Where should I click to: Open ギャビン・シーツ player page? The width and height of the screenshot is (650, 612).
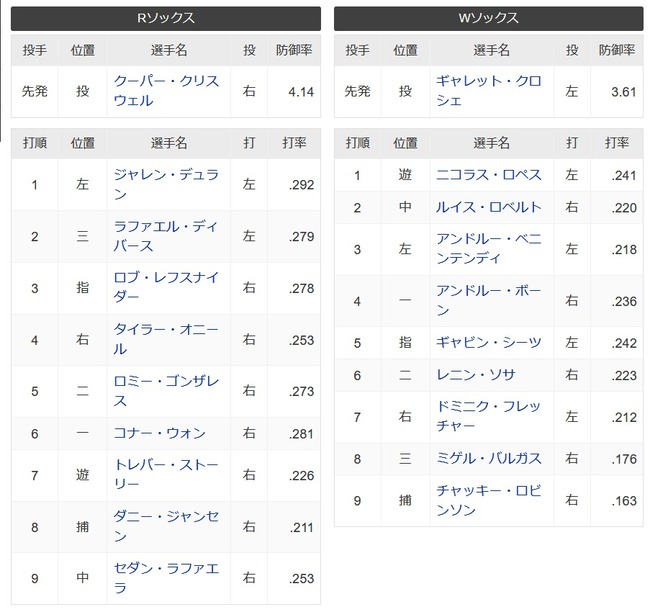click(x=488, y=342)
